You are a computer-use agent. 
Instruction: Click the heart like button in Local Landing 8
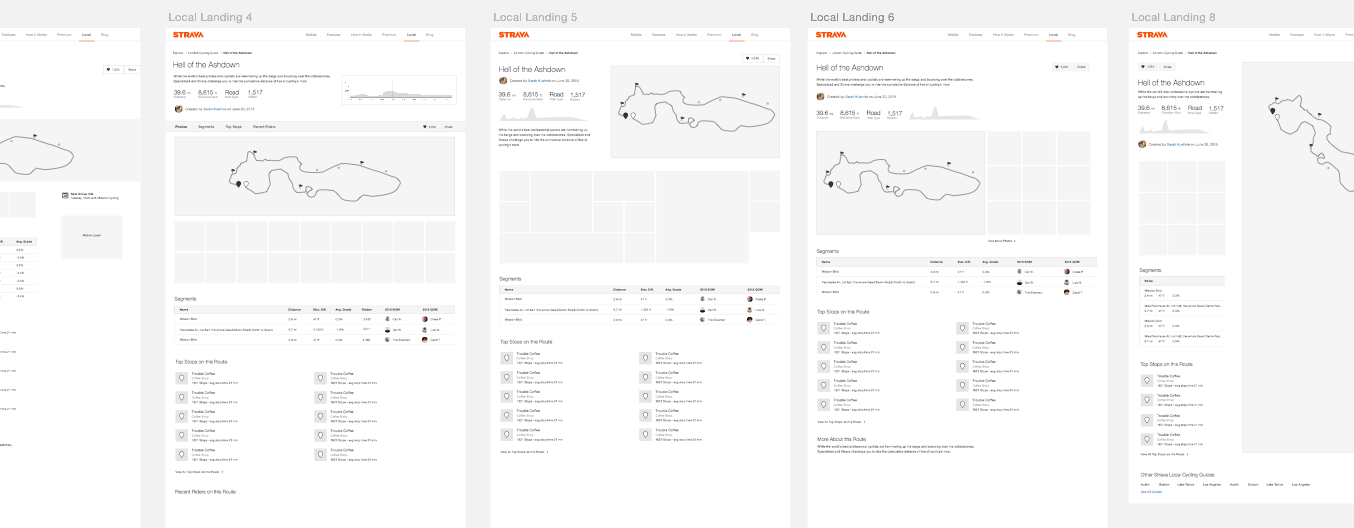pyautogui.click(x=1150, y=67)
